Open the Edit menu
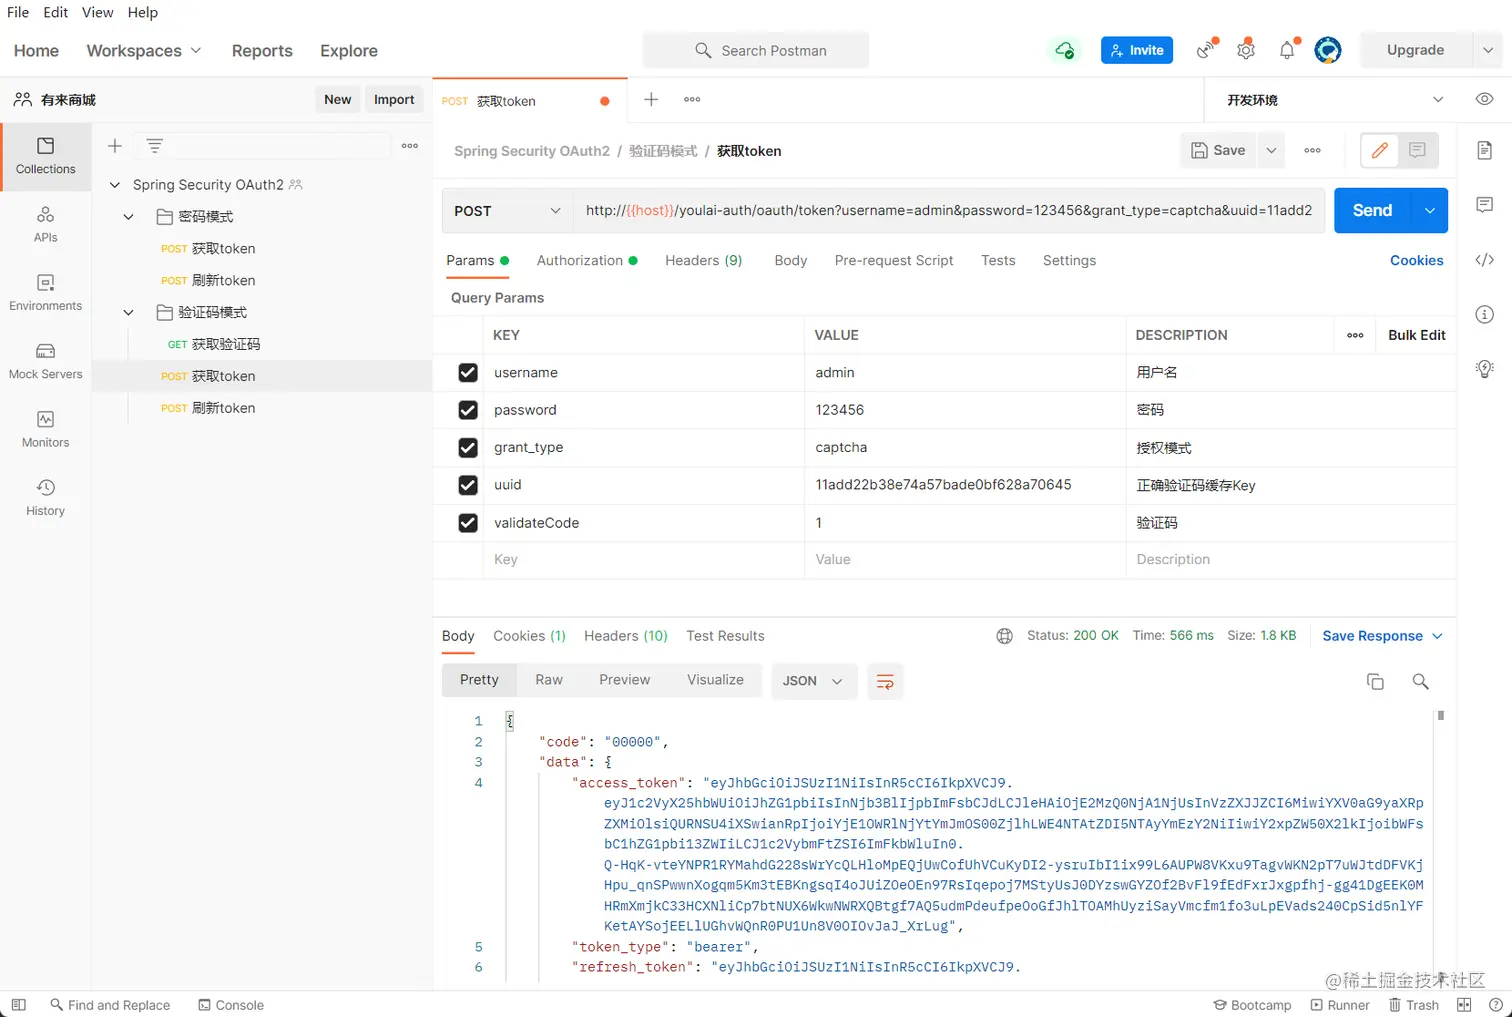The height and width of the screenshot is (1017, 1512). [x=56, y=12]
